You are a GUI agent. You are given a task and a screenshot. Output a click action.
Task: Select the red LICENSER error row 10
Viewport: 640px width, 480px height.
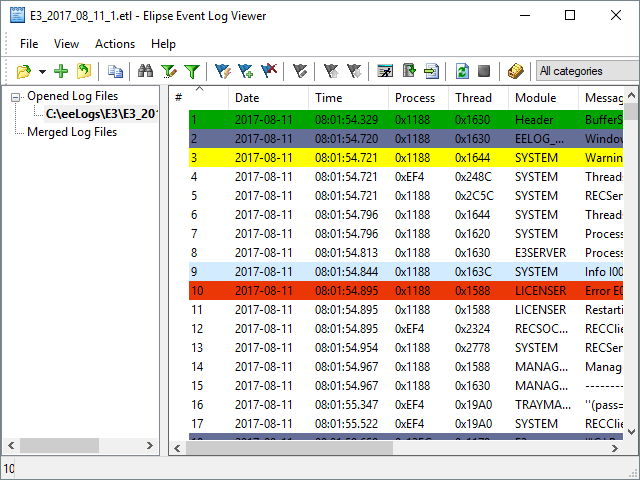coord(400,291)
